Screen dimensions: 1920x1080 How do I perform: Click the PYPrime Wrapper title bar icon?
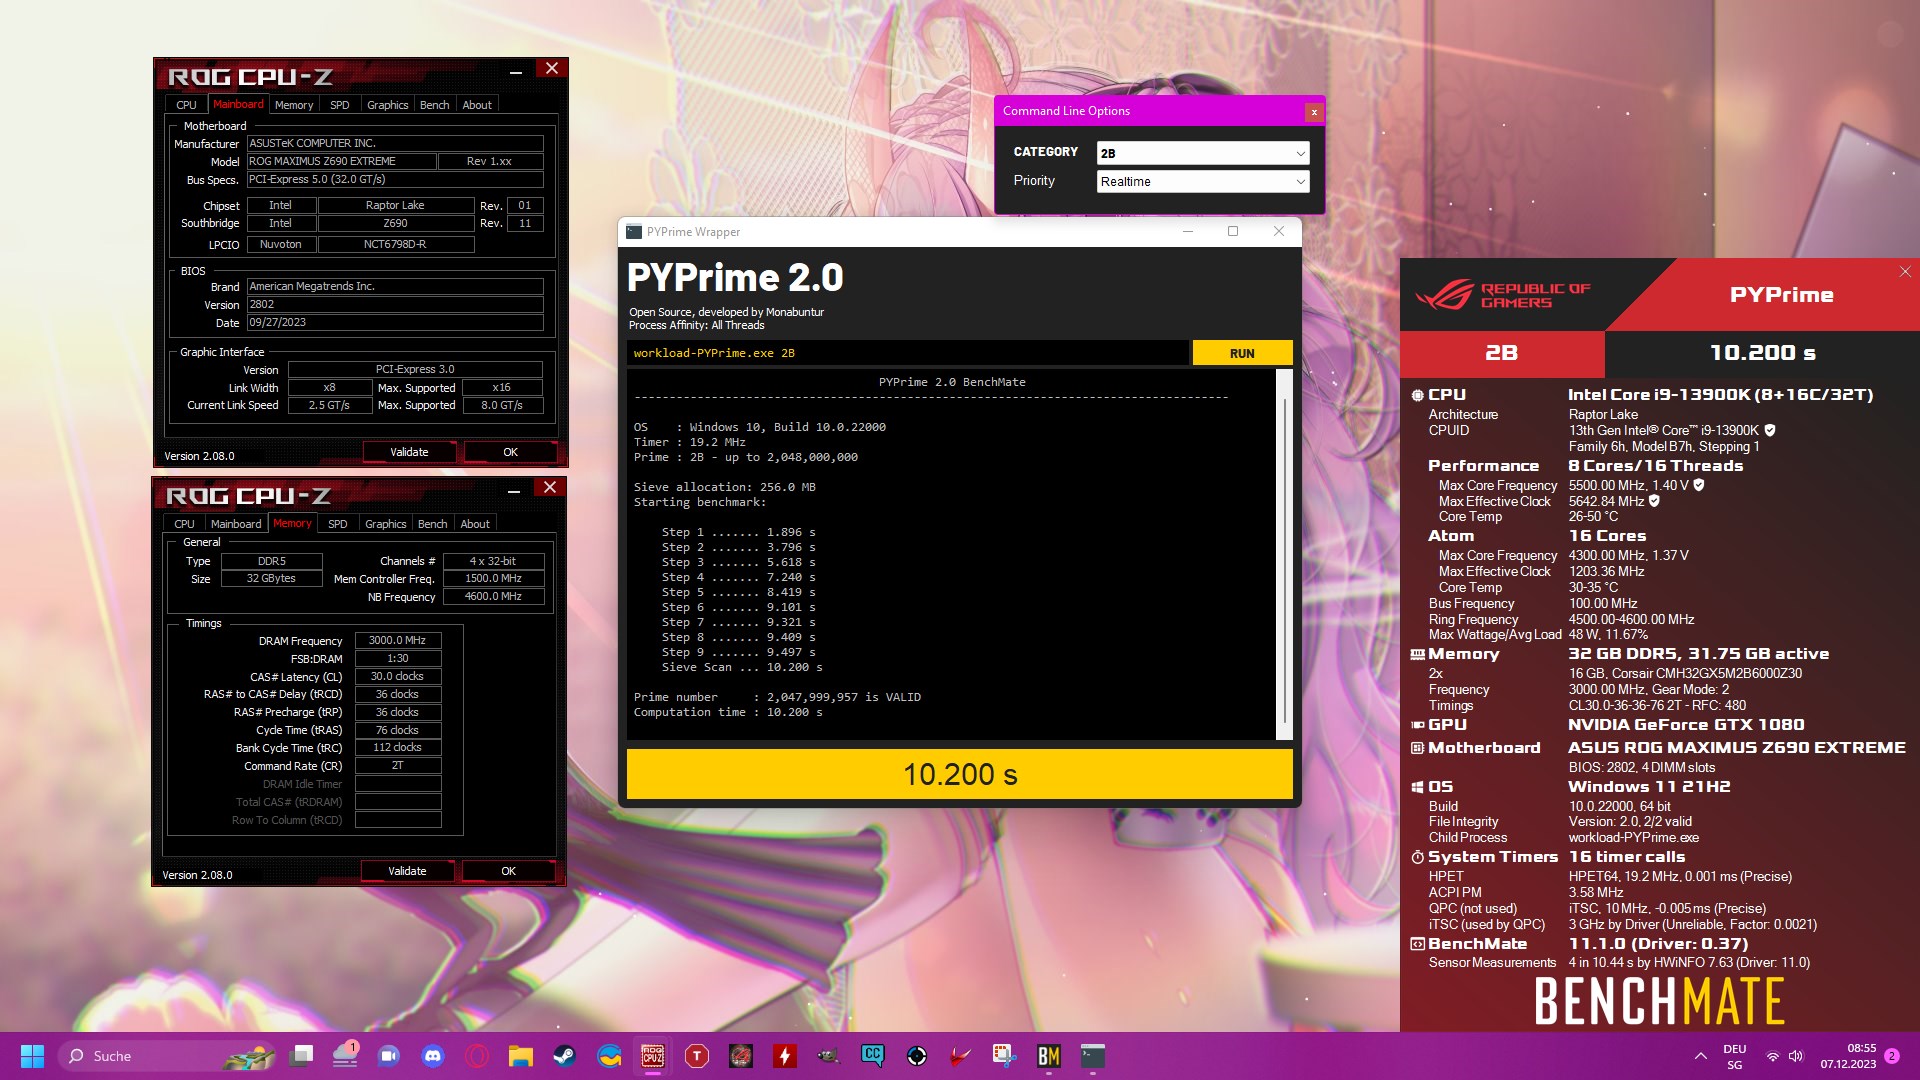pos(633,232)
